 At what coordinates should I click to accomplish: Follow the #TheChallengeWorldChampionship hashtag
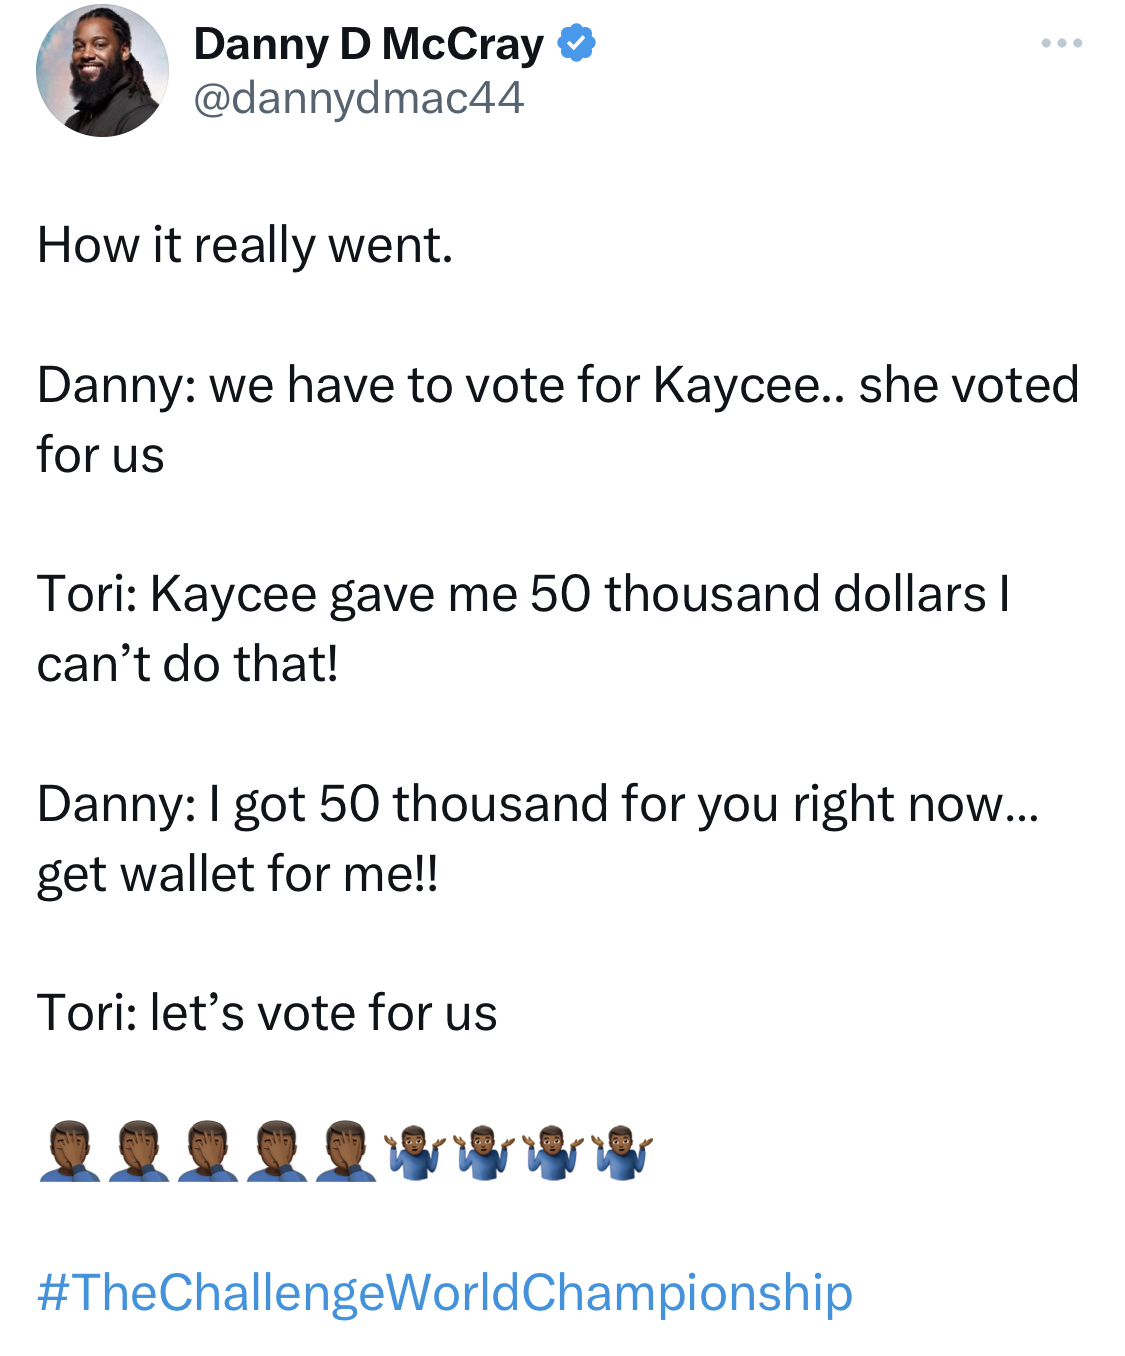pyautogui.click(x=445, y=1292)
